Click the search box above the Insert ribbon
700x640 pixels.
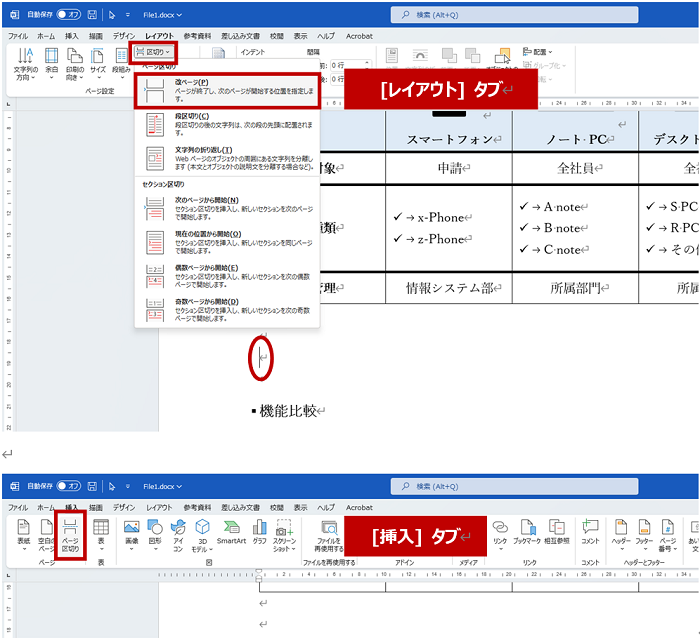(530, 486)
